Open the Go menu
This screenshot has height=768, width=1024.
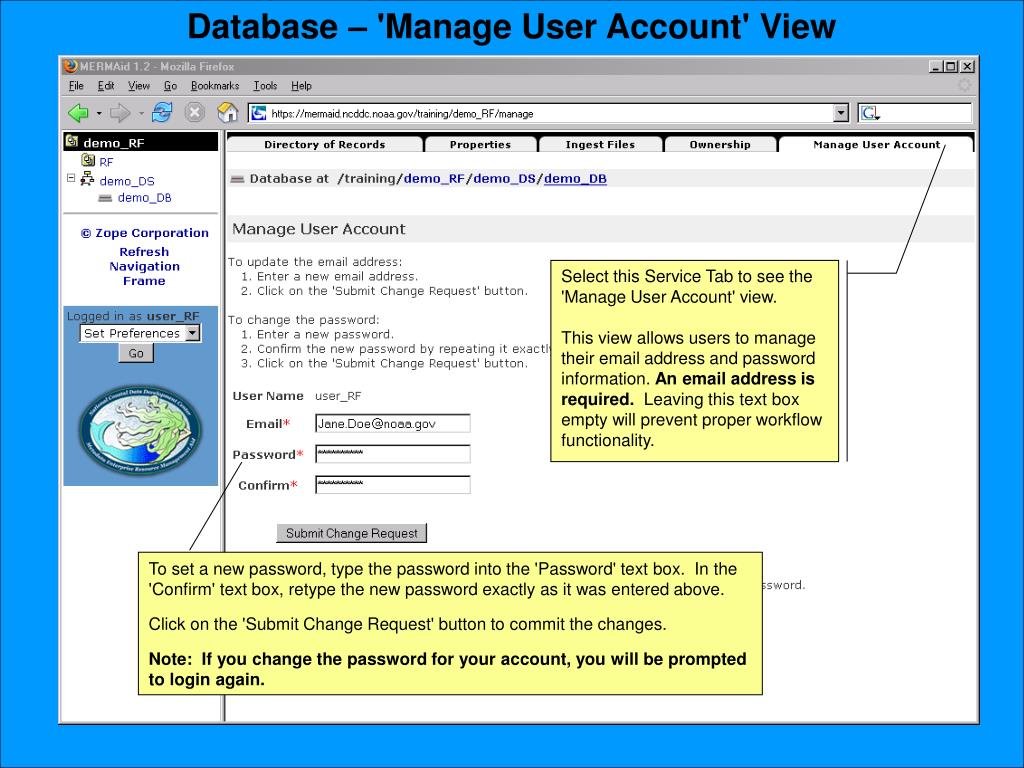(170, 86)
